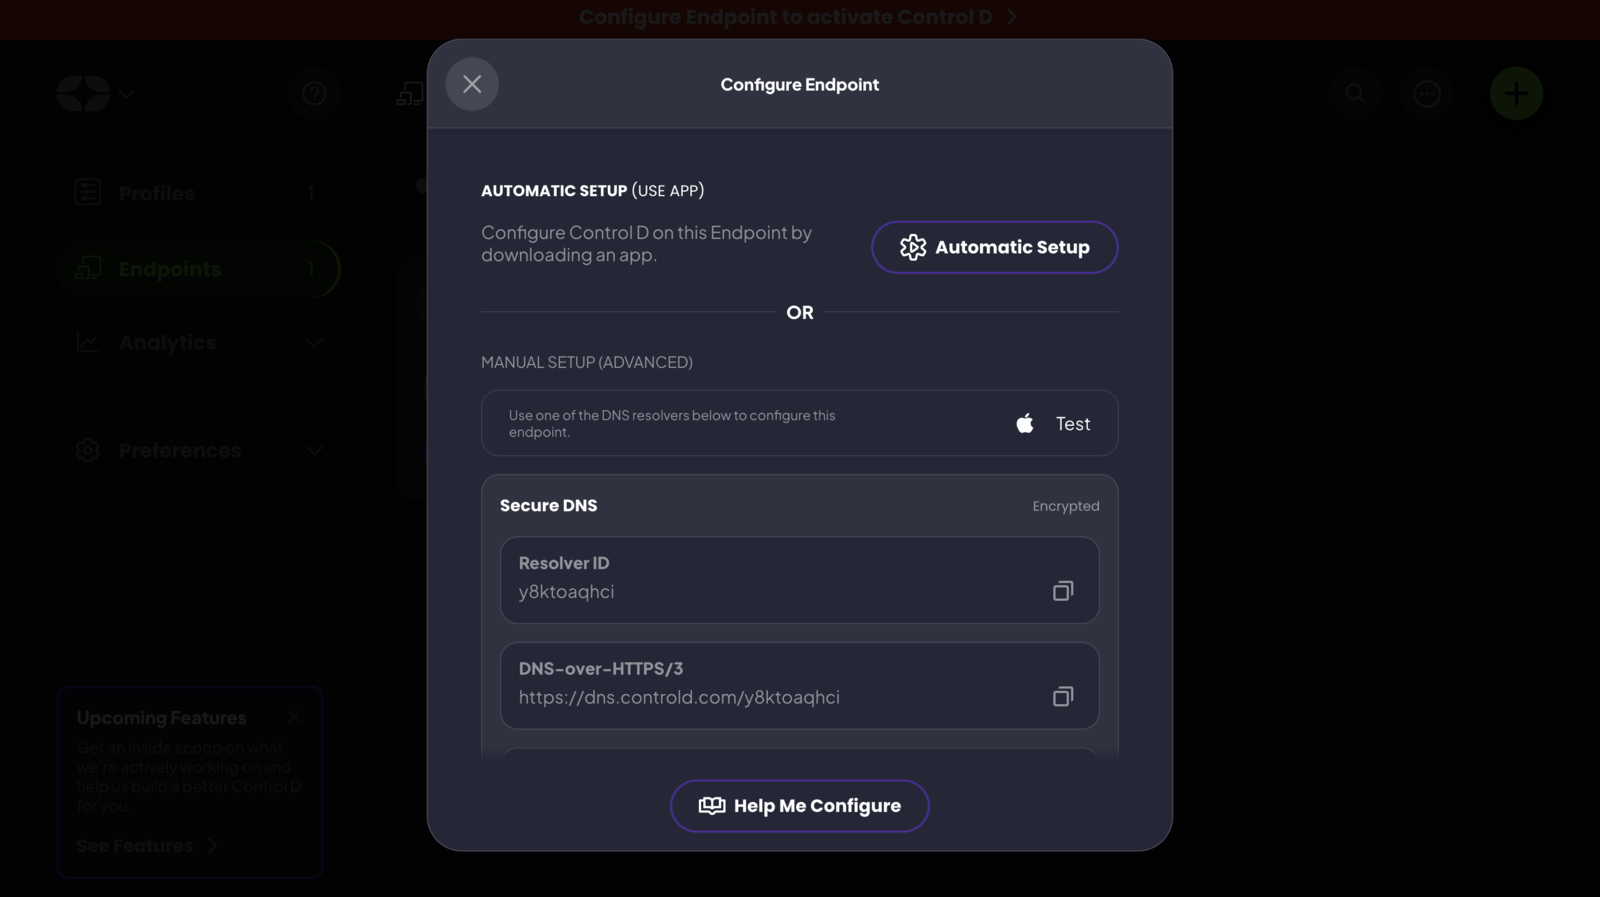Open the help question mark icon
This screenshot has width=1600, height=897.
coord(314,93)
